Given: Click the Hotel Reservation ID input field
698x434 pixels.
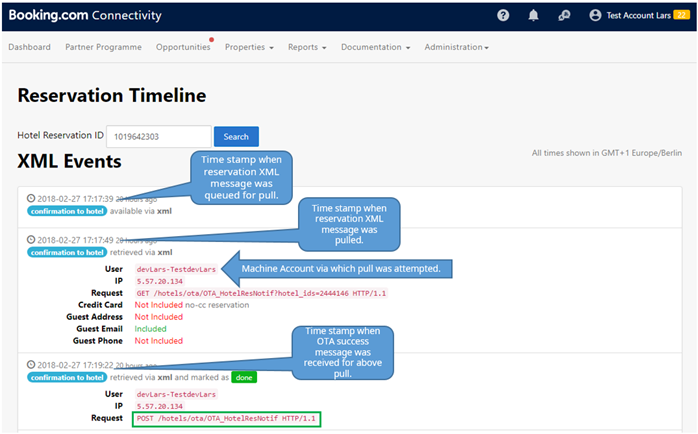Looking at the screenshot, I should [159, 136].
